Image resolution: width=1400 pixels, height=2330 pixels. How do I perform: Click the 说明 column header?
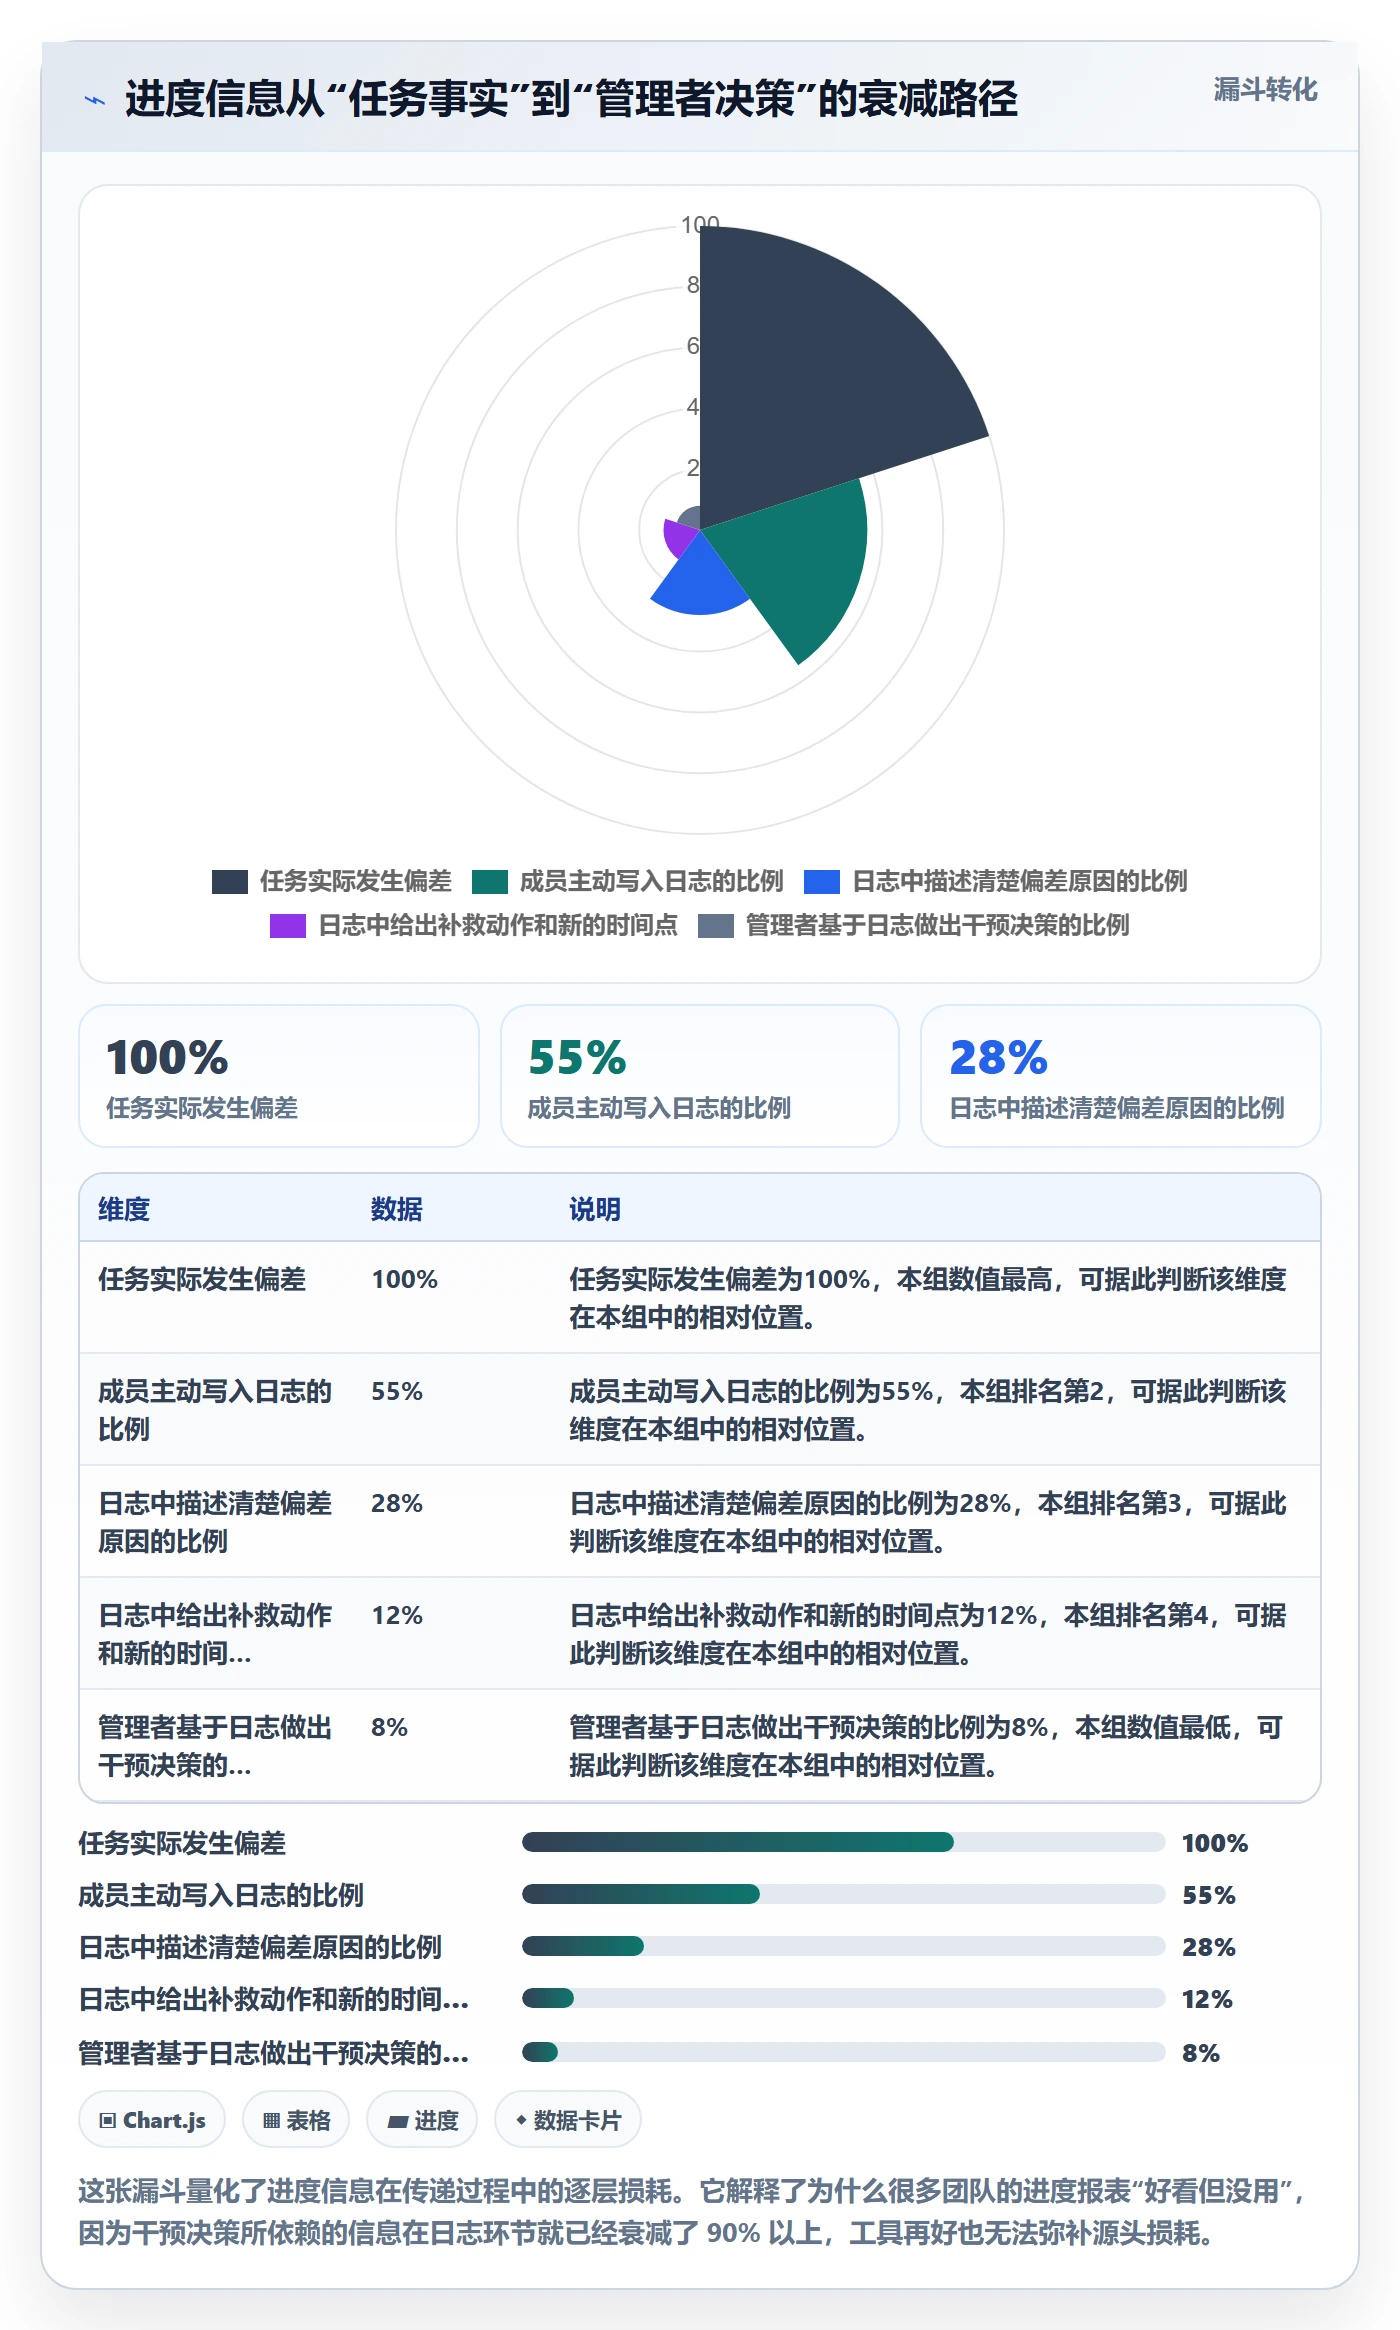tap(595, 1209)
